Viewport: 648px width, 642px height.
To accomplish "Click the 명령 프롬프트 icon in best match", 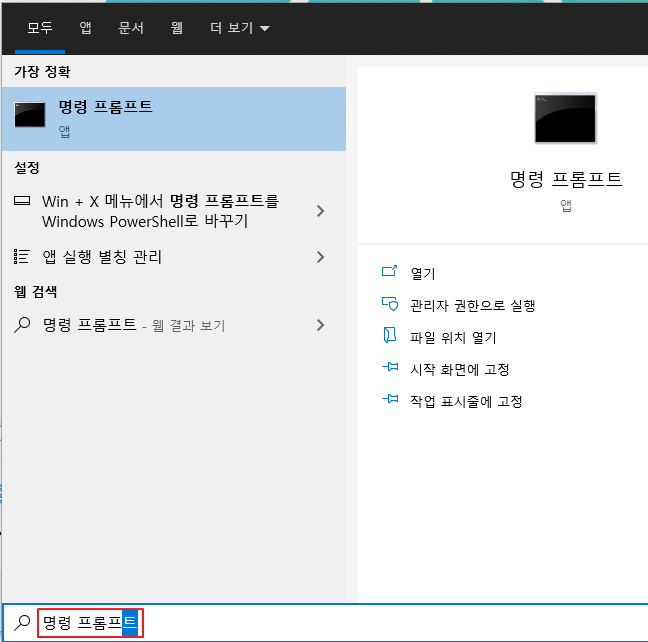I will click(x=30, y=115).
